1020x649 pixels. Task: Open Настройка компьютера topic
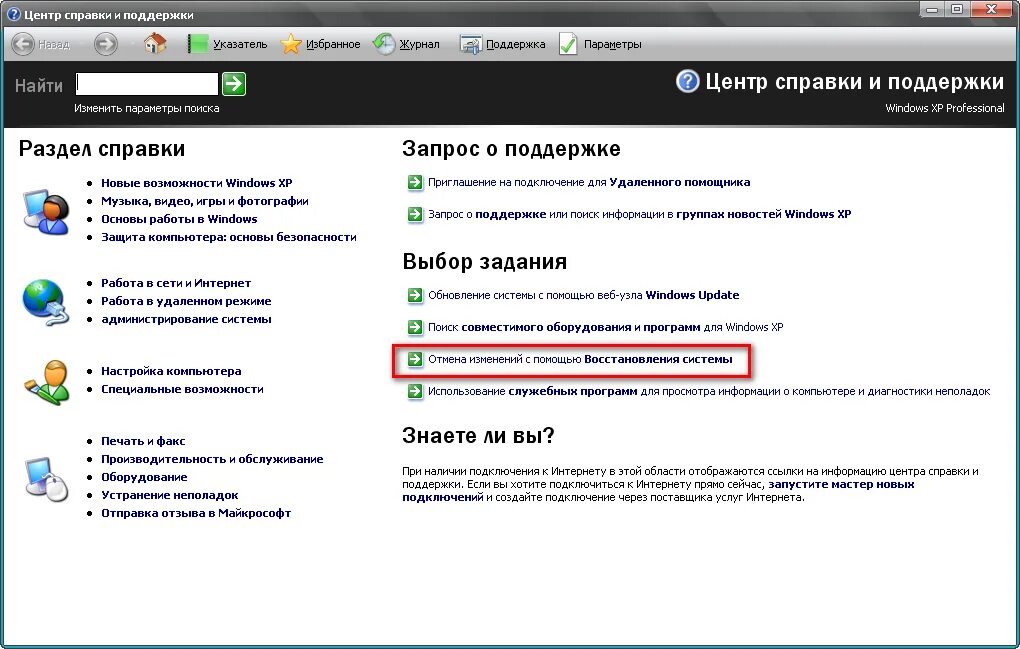171,371
